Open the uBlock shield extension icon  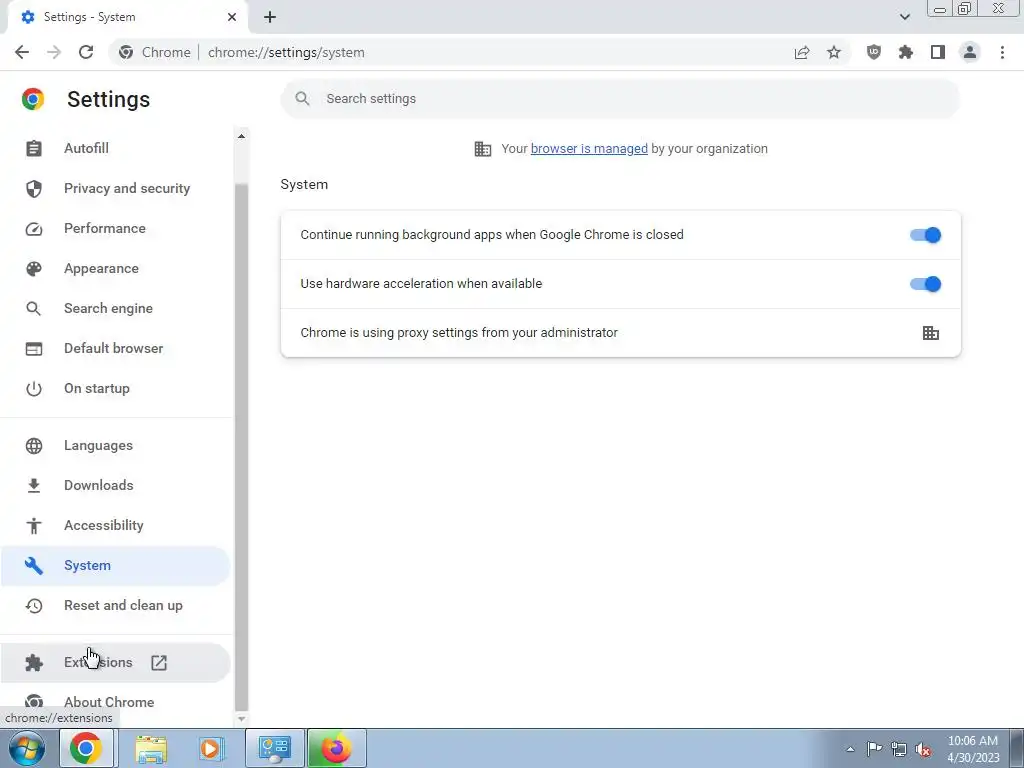874,52
